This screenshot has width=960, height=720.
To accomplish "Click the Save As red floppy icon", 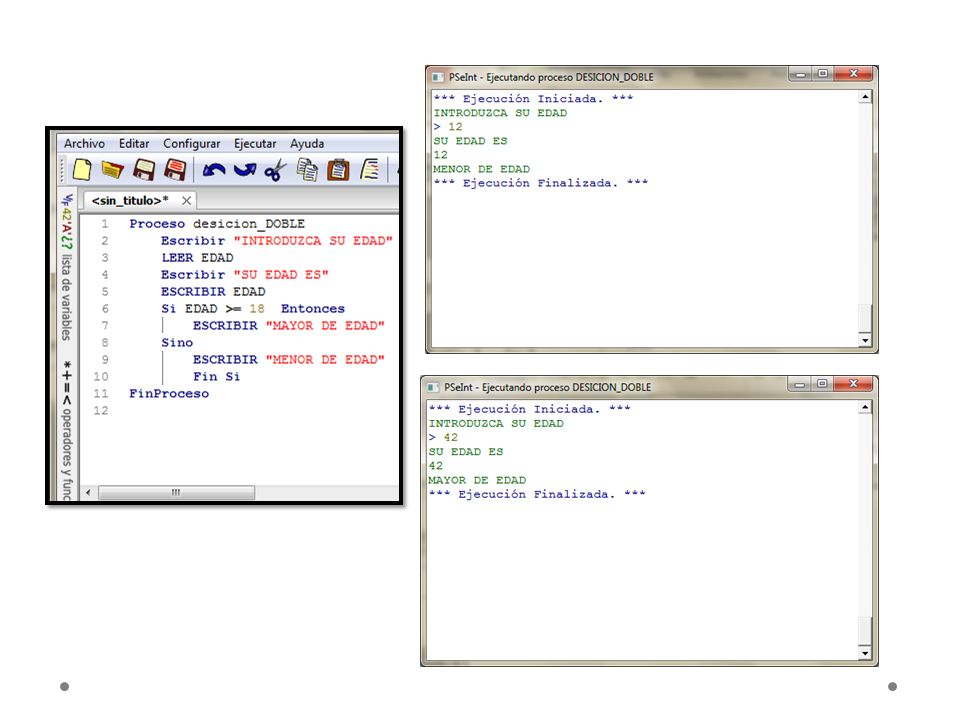I will click(x=175, y=170).
